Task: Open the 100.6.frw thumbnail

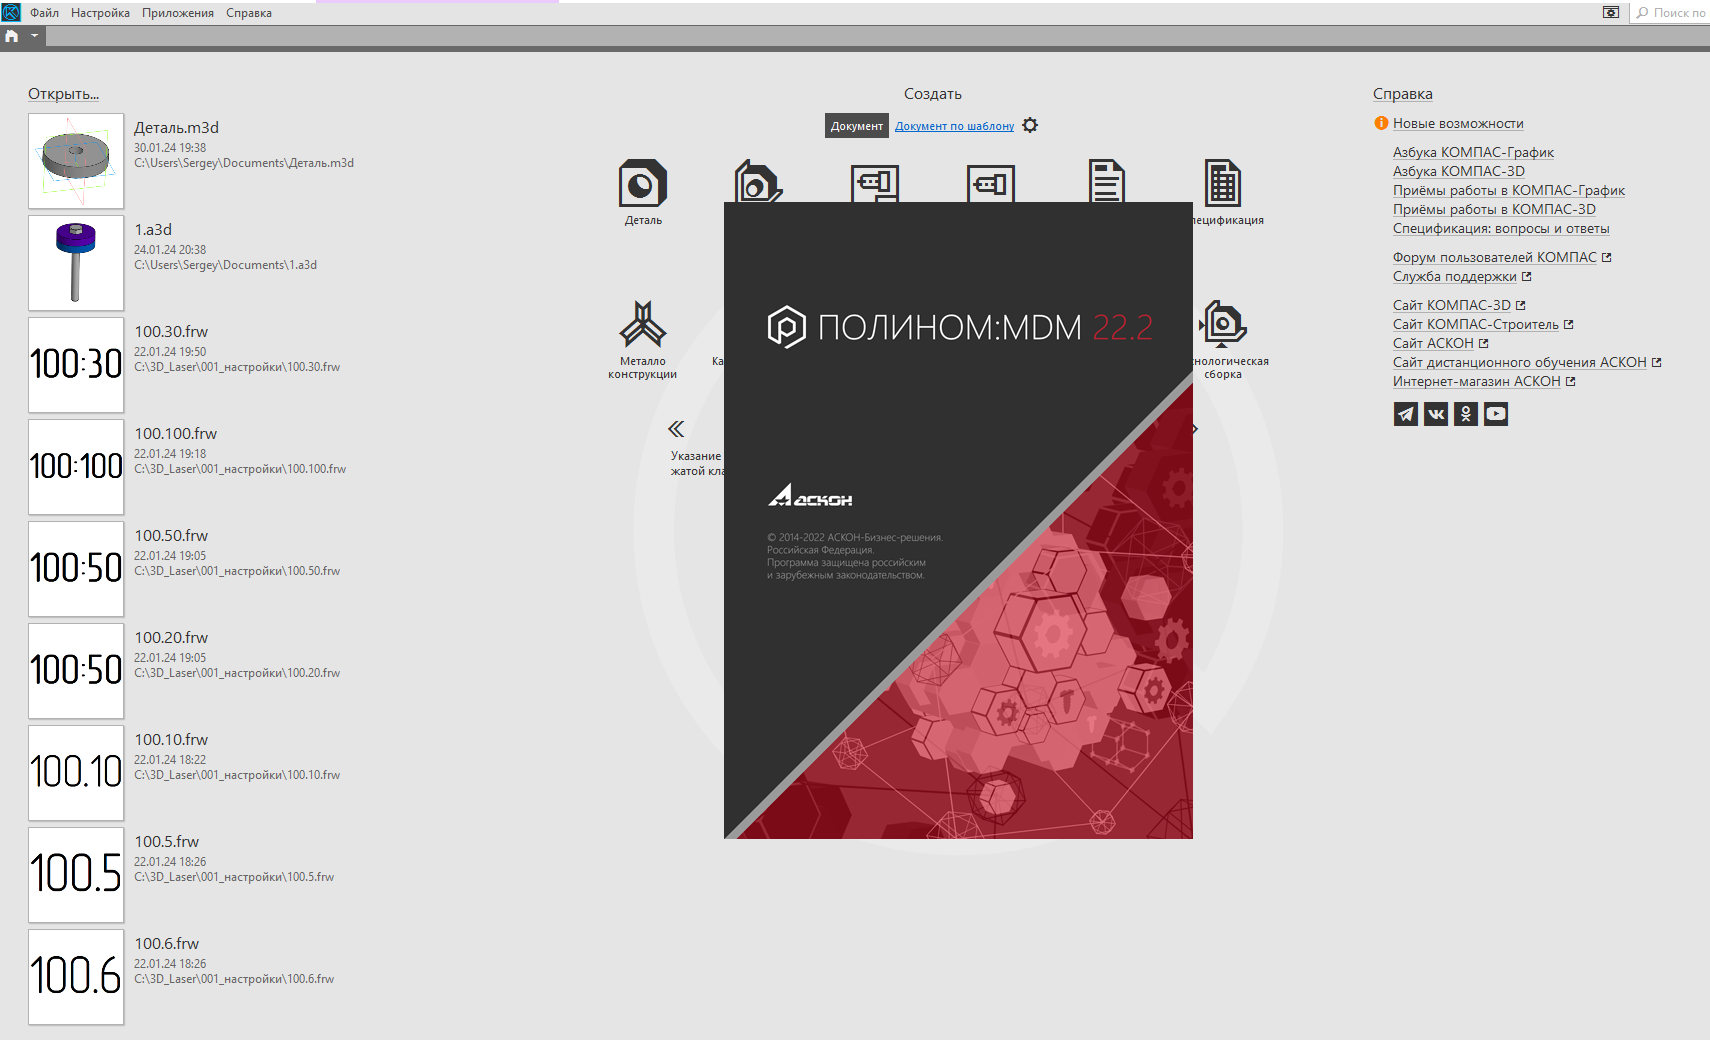Action: tap(76, 977)
